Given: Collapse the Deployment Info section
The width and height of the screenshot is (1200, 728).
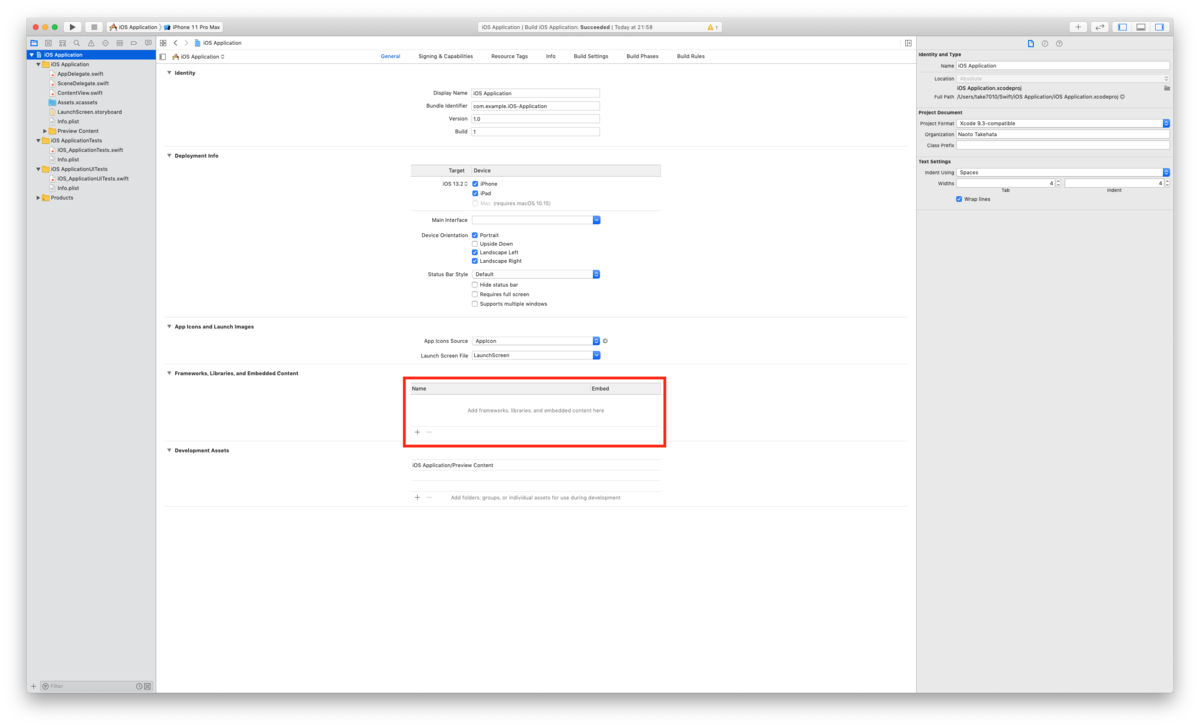Looking at the screenshot, I should [x=169, y=156].
